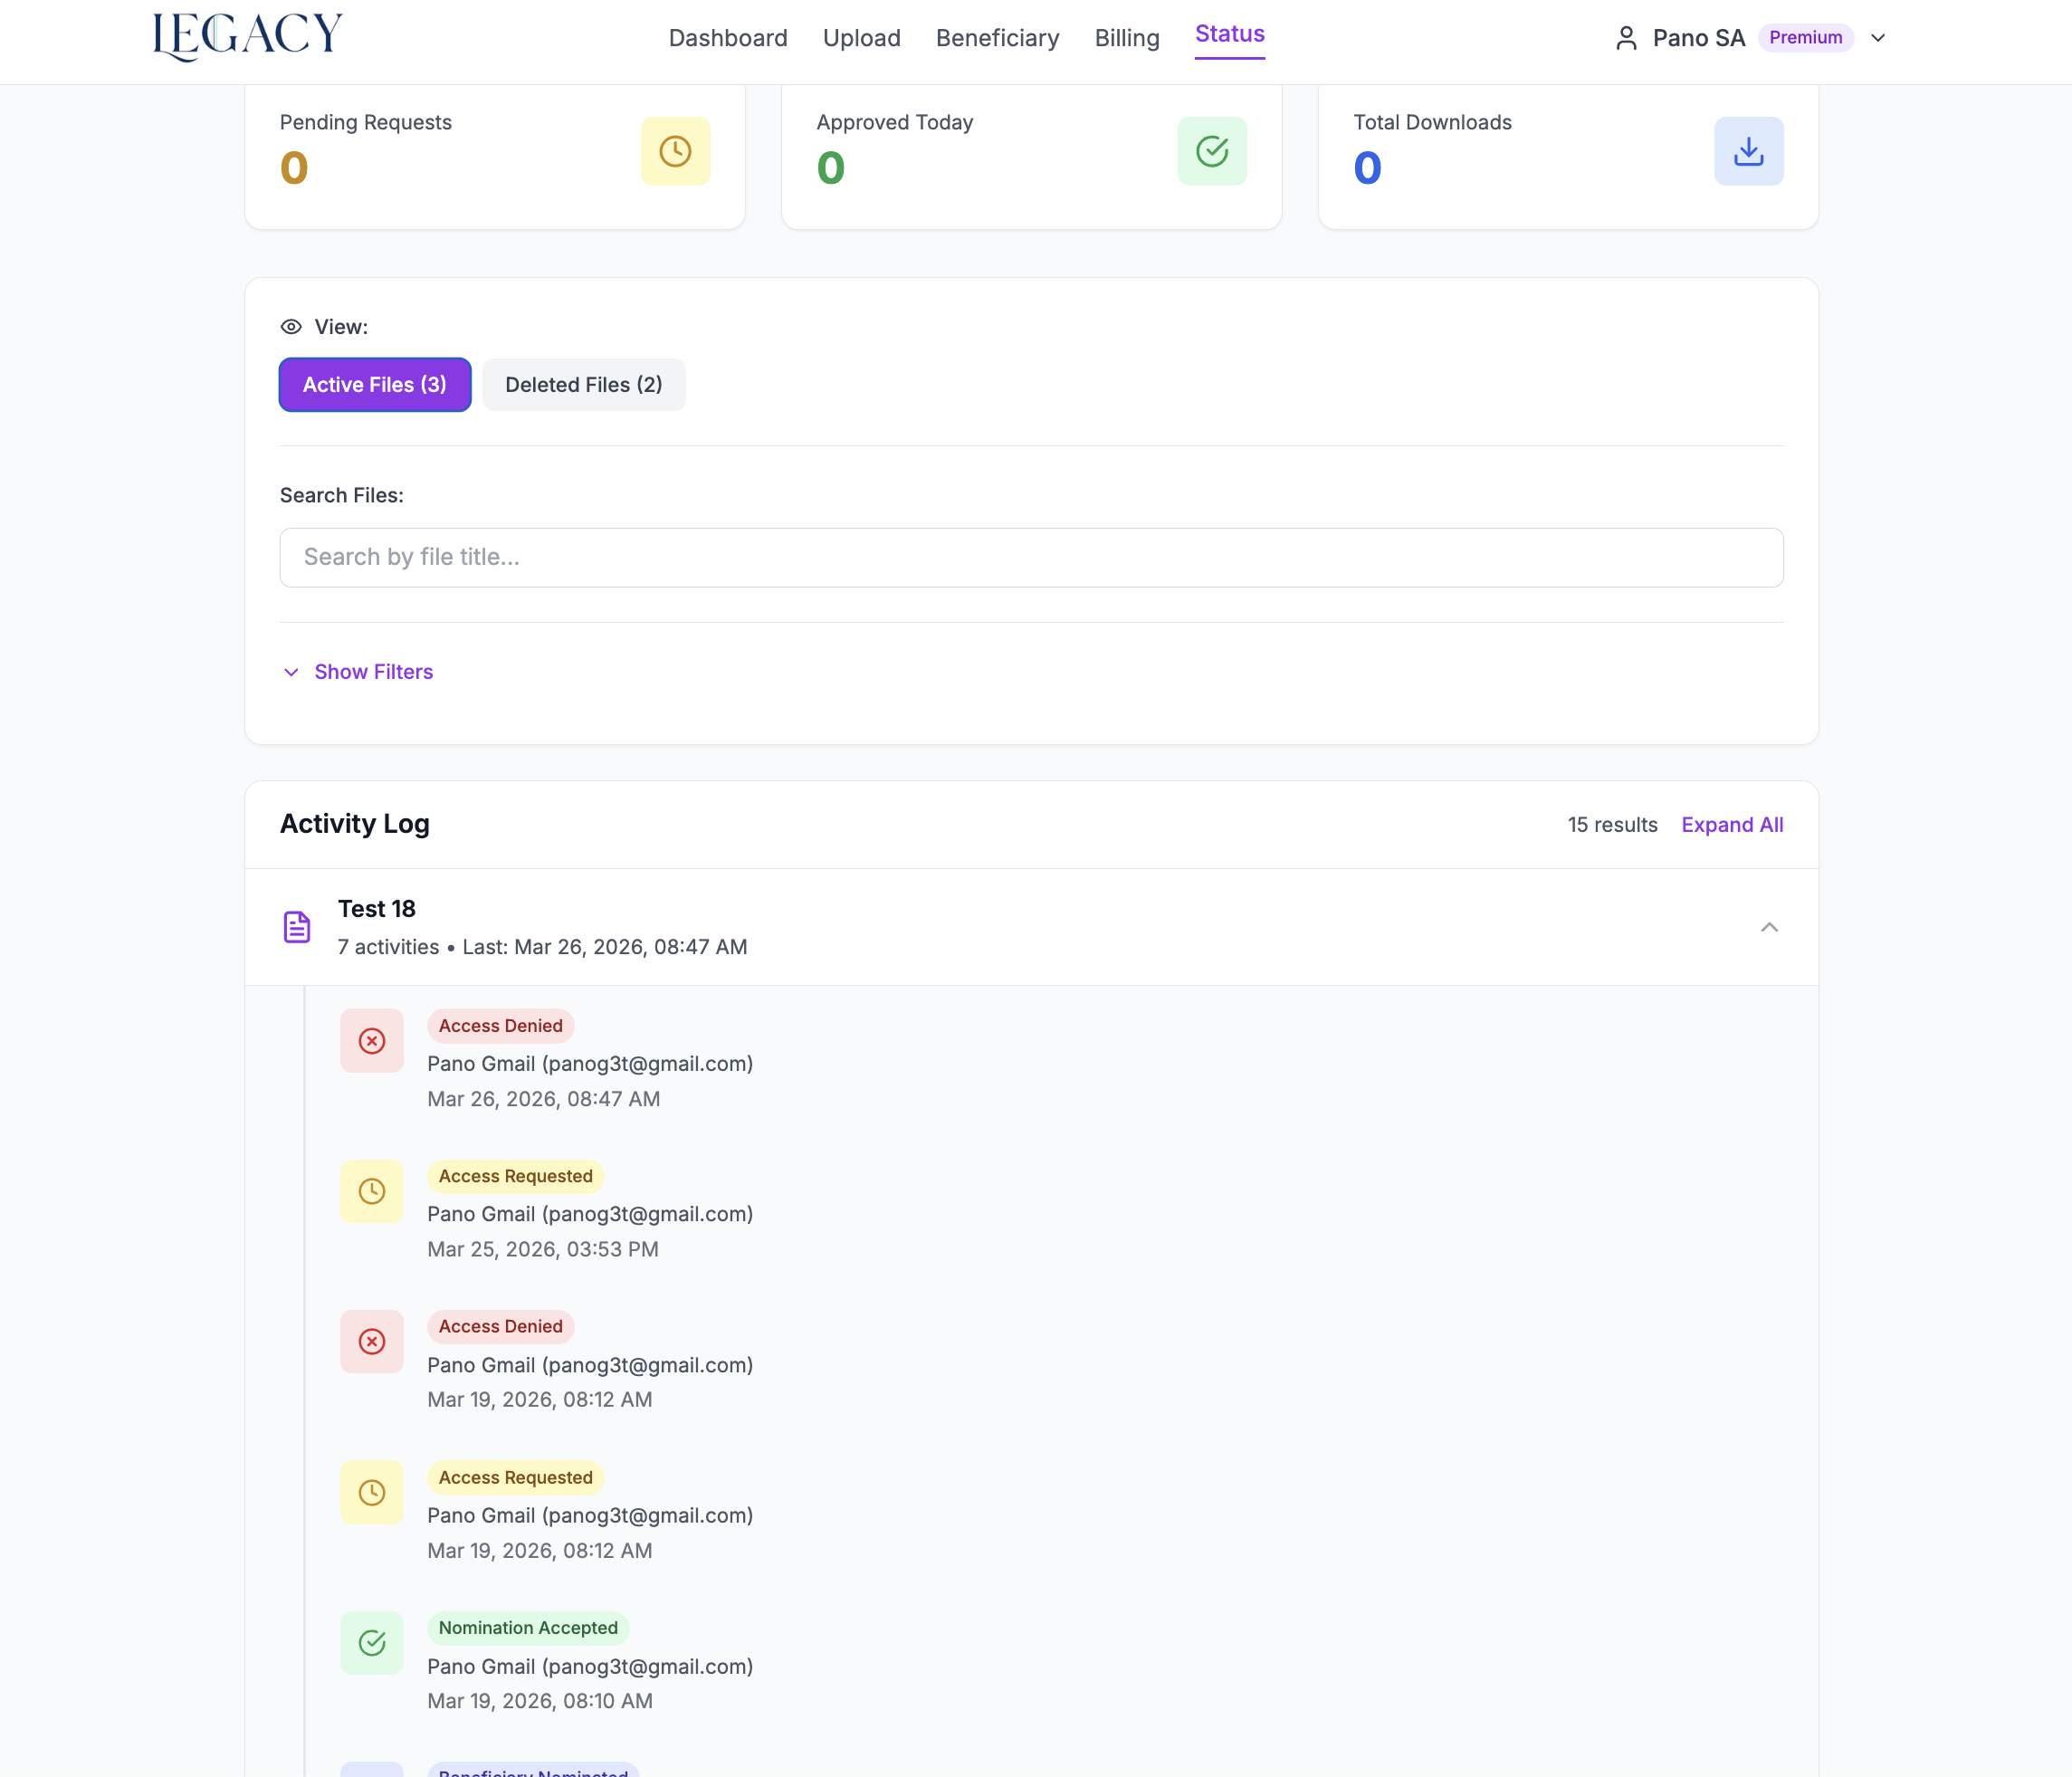The image size is (2072, 1777).
Task: Click the top Access Denied X icon
Action: click(x=372, y=1041)
